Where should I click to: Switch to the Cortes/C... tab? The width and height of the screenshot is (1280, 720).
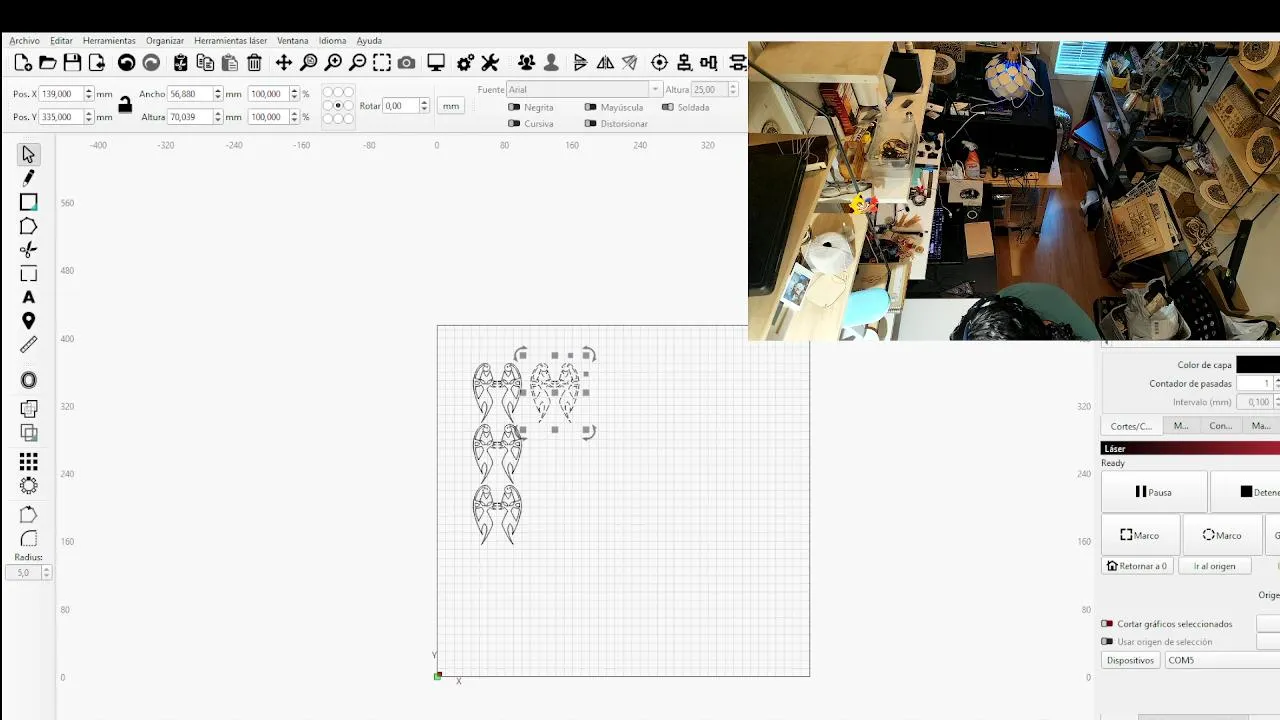click(1131, 426)
